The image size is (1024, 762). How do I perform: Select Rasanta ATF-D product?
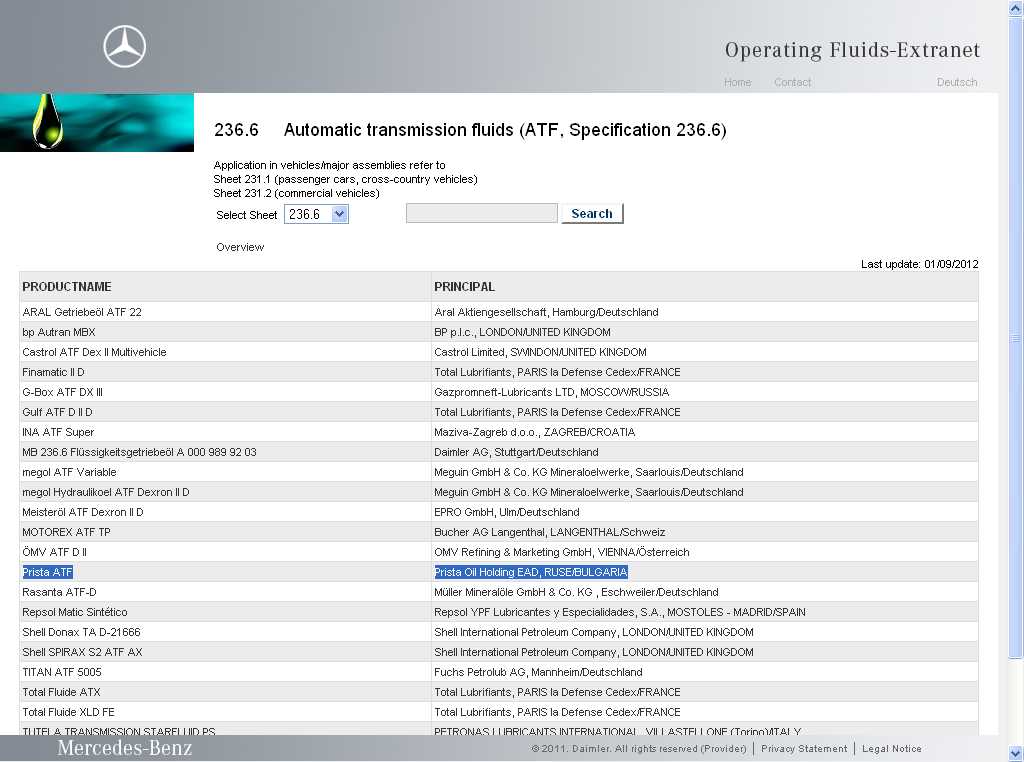point(59,592)
